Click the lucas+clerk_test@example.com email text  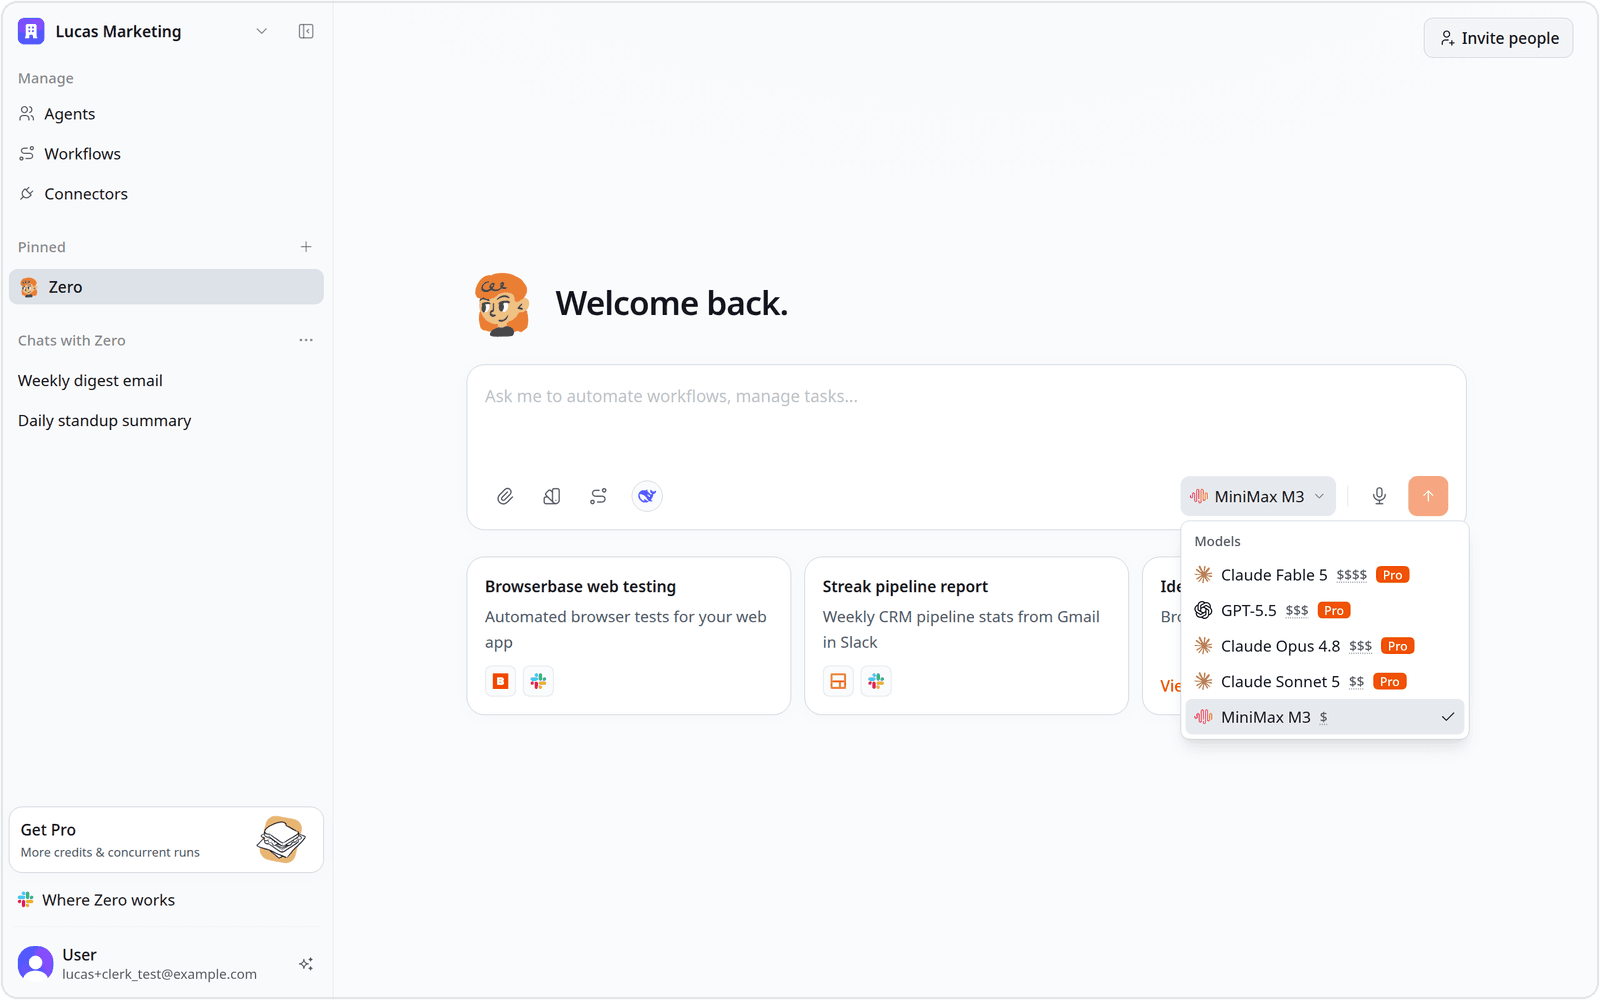pyautogui.click(x=159, y=974)
